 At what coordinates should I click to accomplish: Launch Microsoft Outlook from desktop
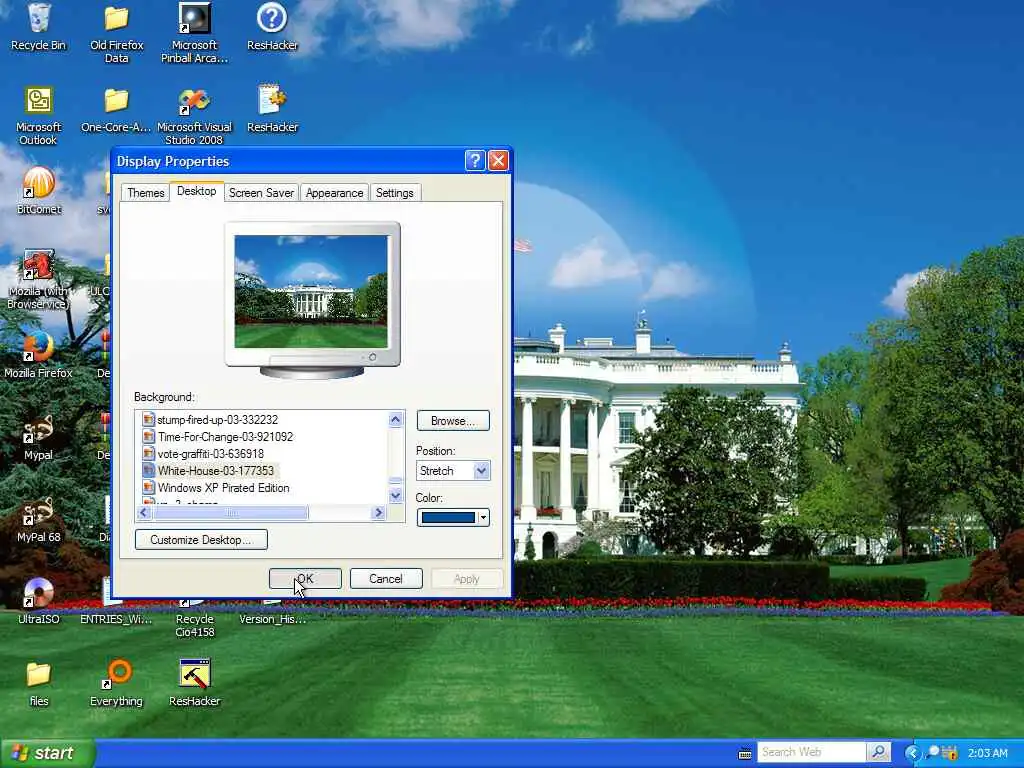coord(39,115)
